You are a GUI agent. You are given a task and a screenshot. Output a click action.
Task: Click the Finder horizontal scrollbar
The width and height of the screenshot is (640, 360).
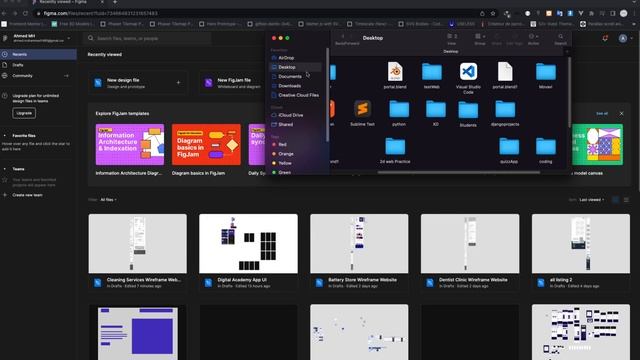[459, 172]
